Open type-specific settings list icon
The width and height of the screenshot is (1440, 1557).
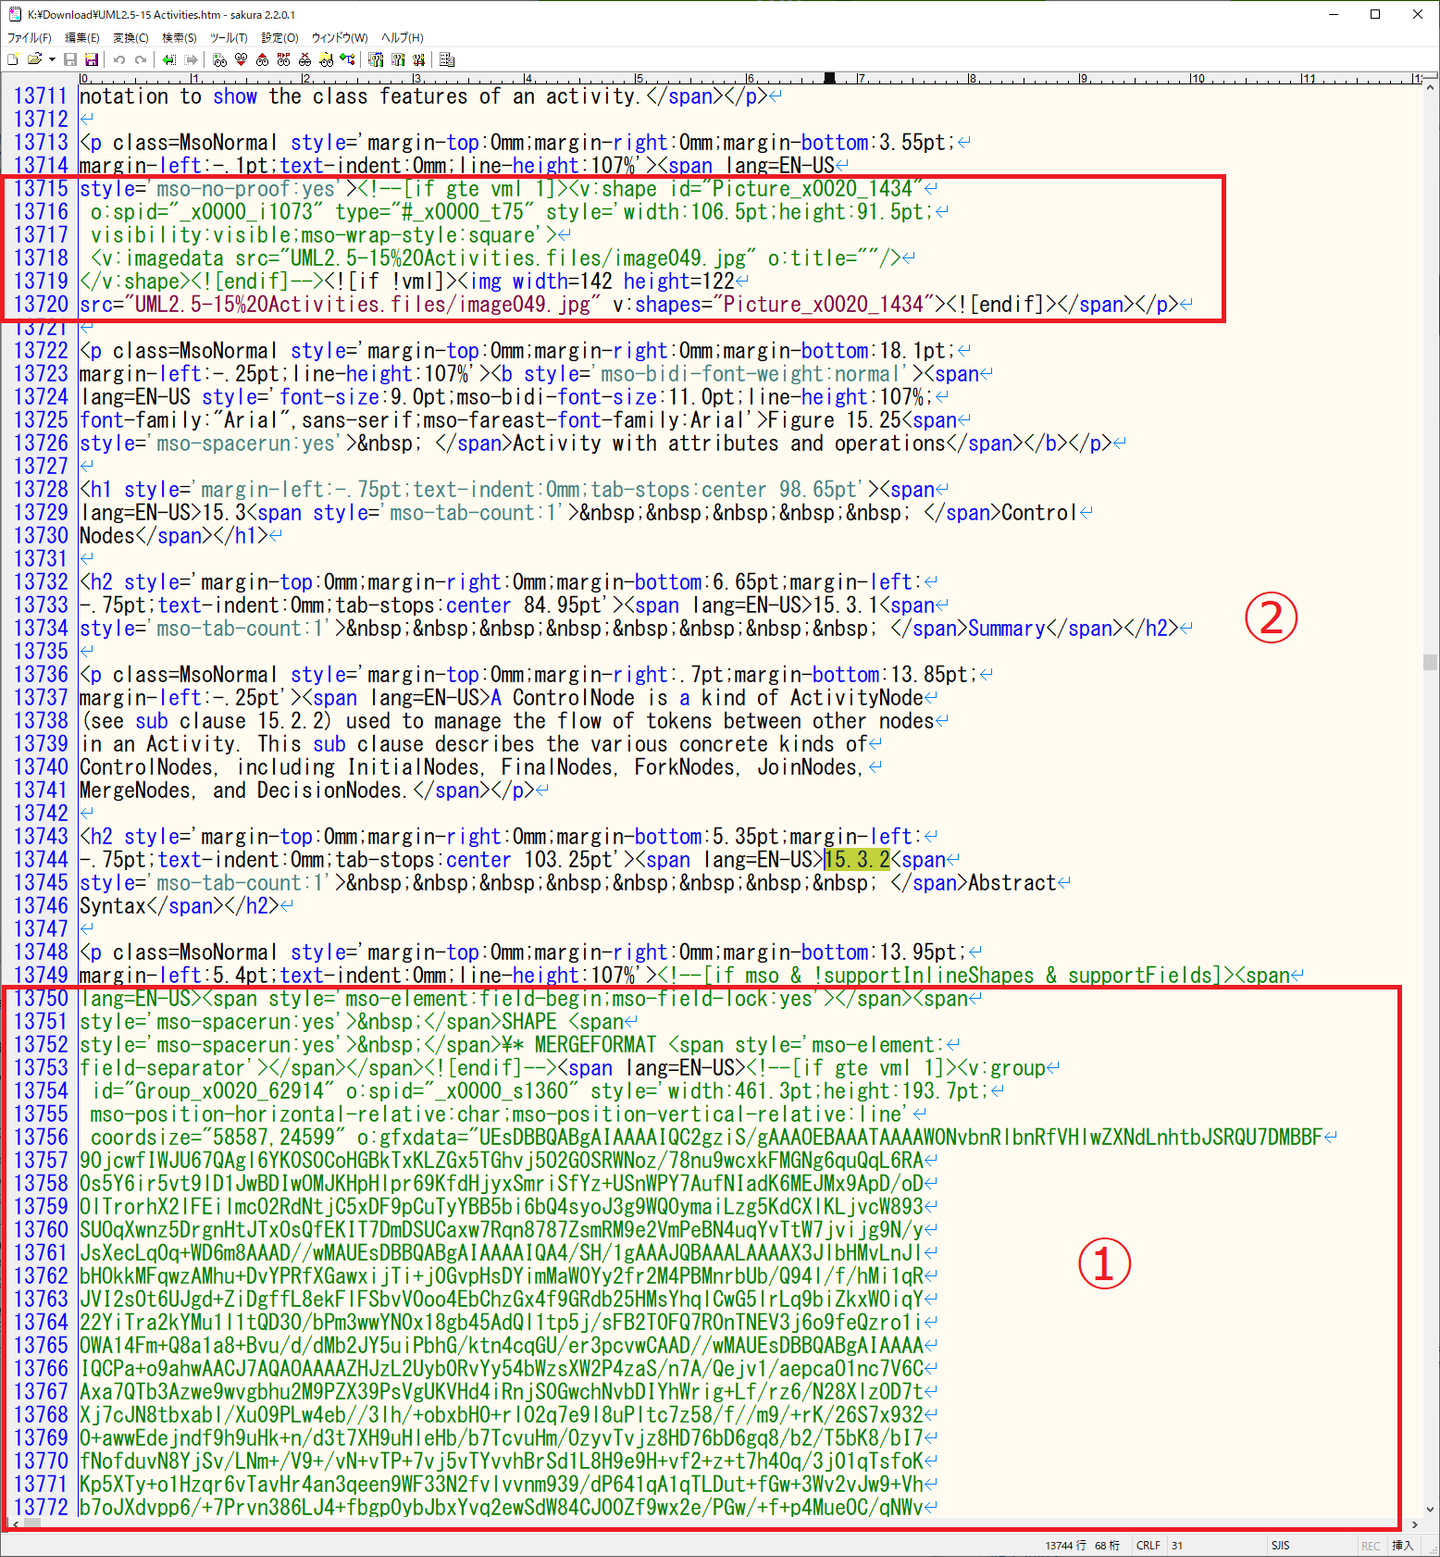pyautogui.click(x=376, y=60)
